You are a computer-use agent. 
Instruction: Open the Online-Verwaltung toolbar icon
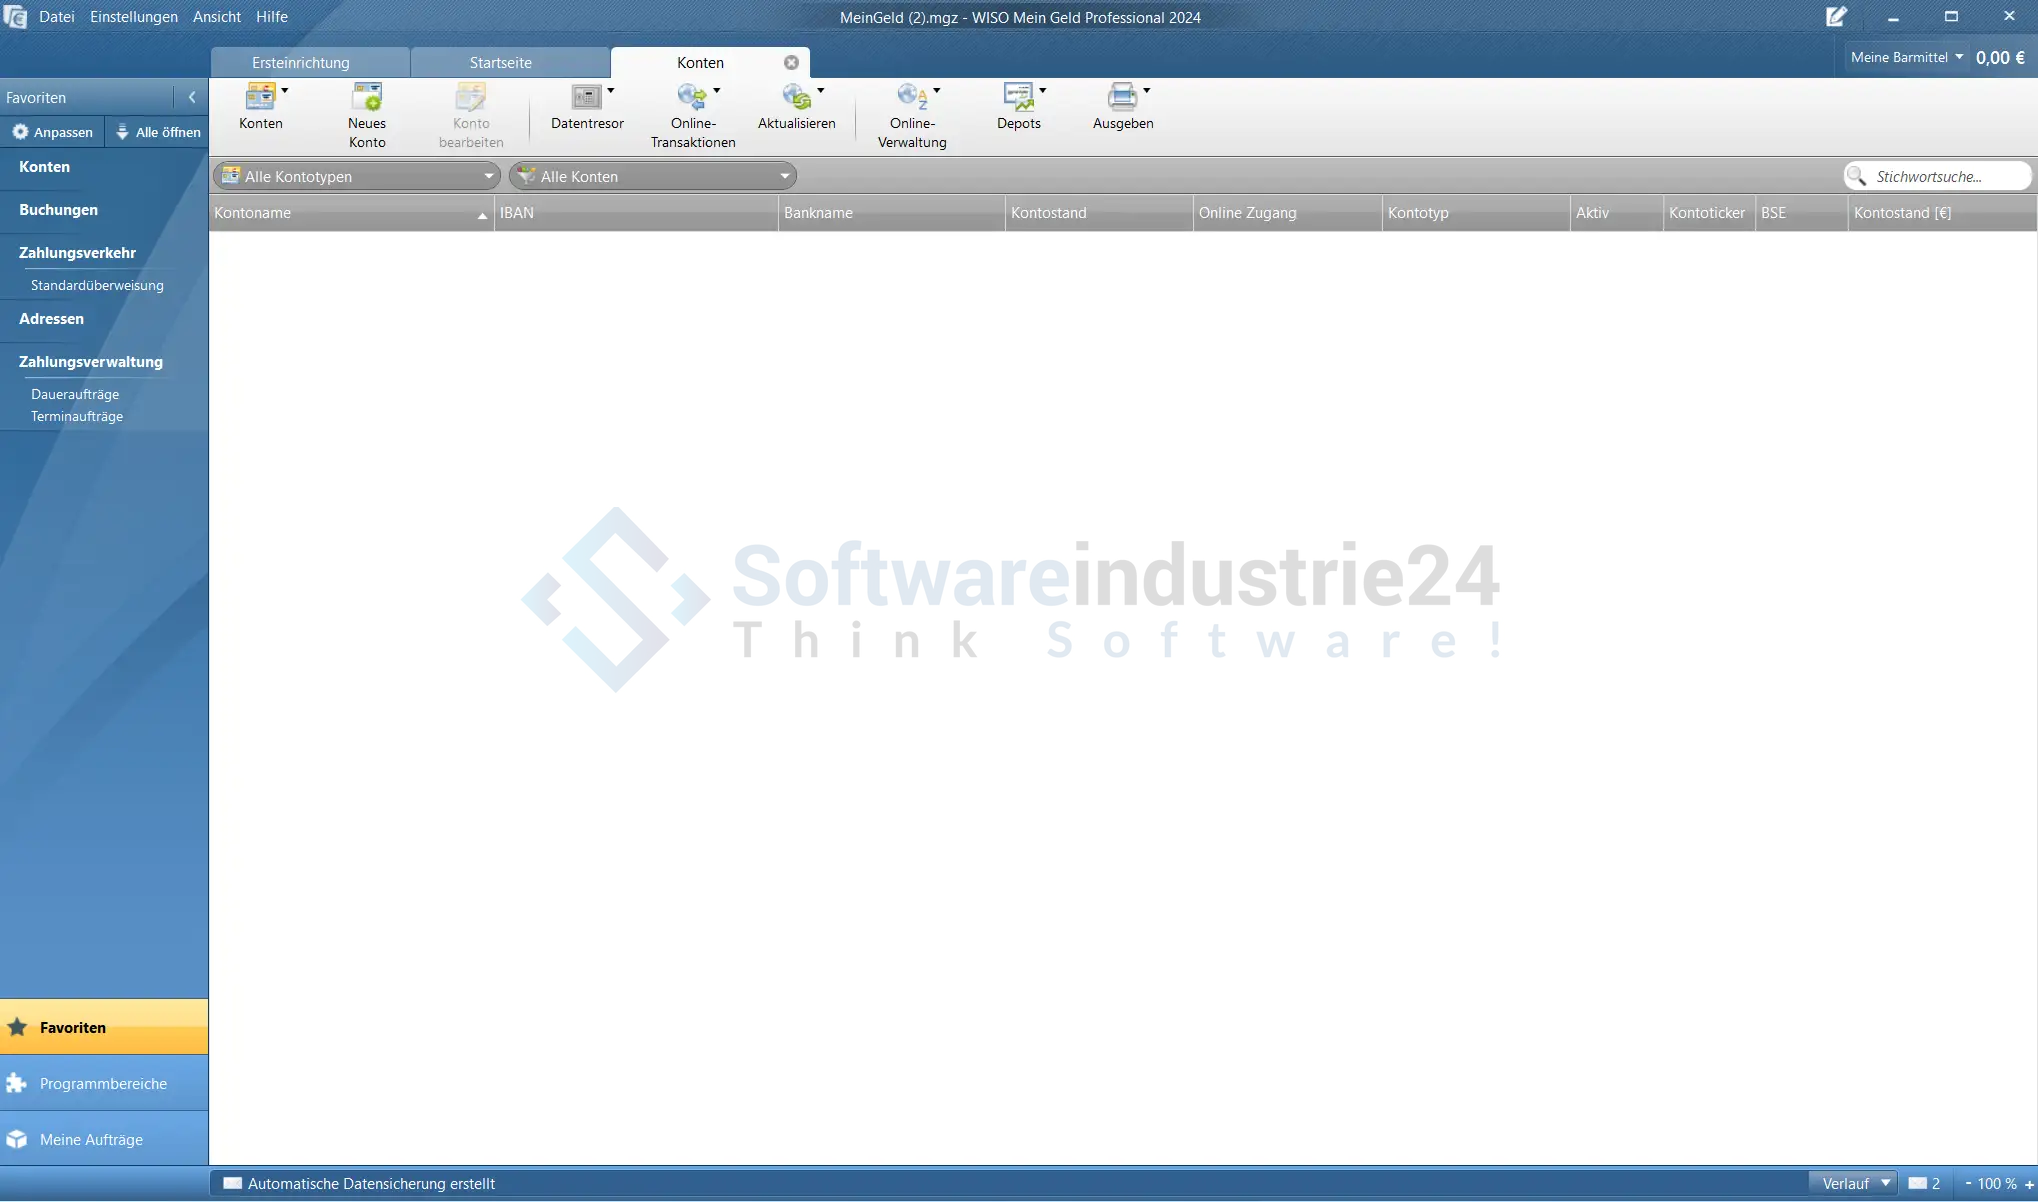911,97
